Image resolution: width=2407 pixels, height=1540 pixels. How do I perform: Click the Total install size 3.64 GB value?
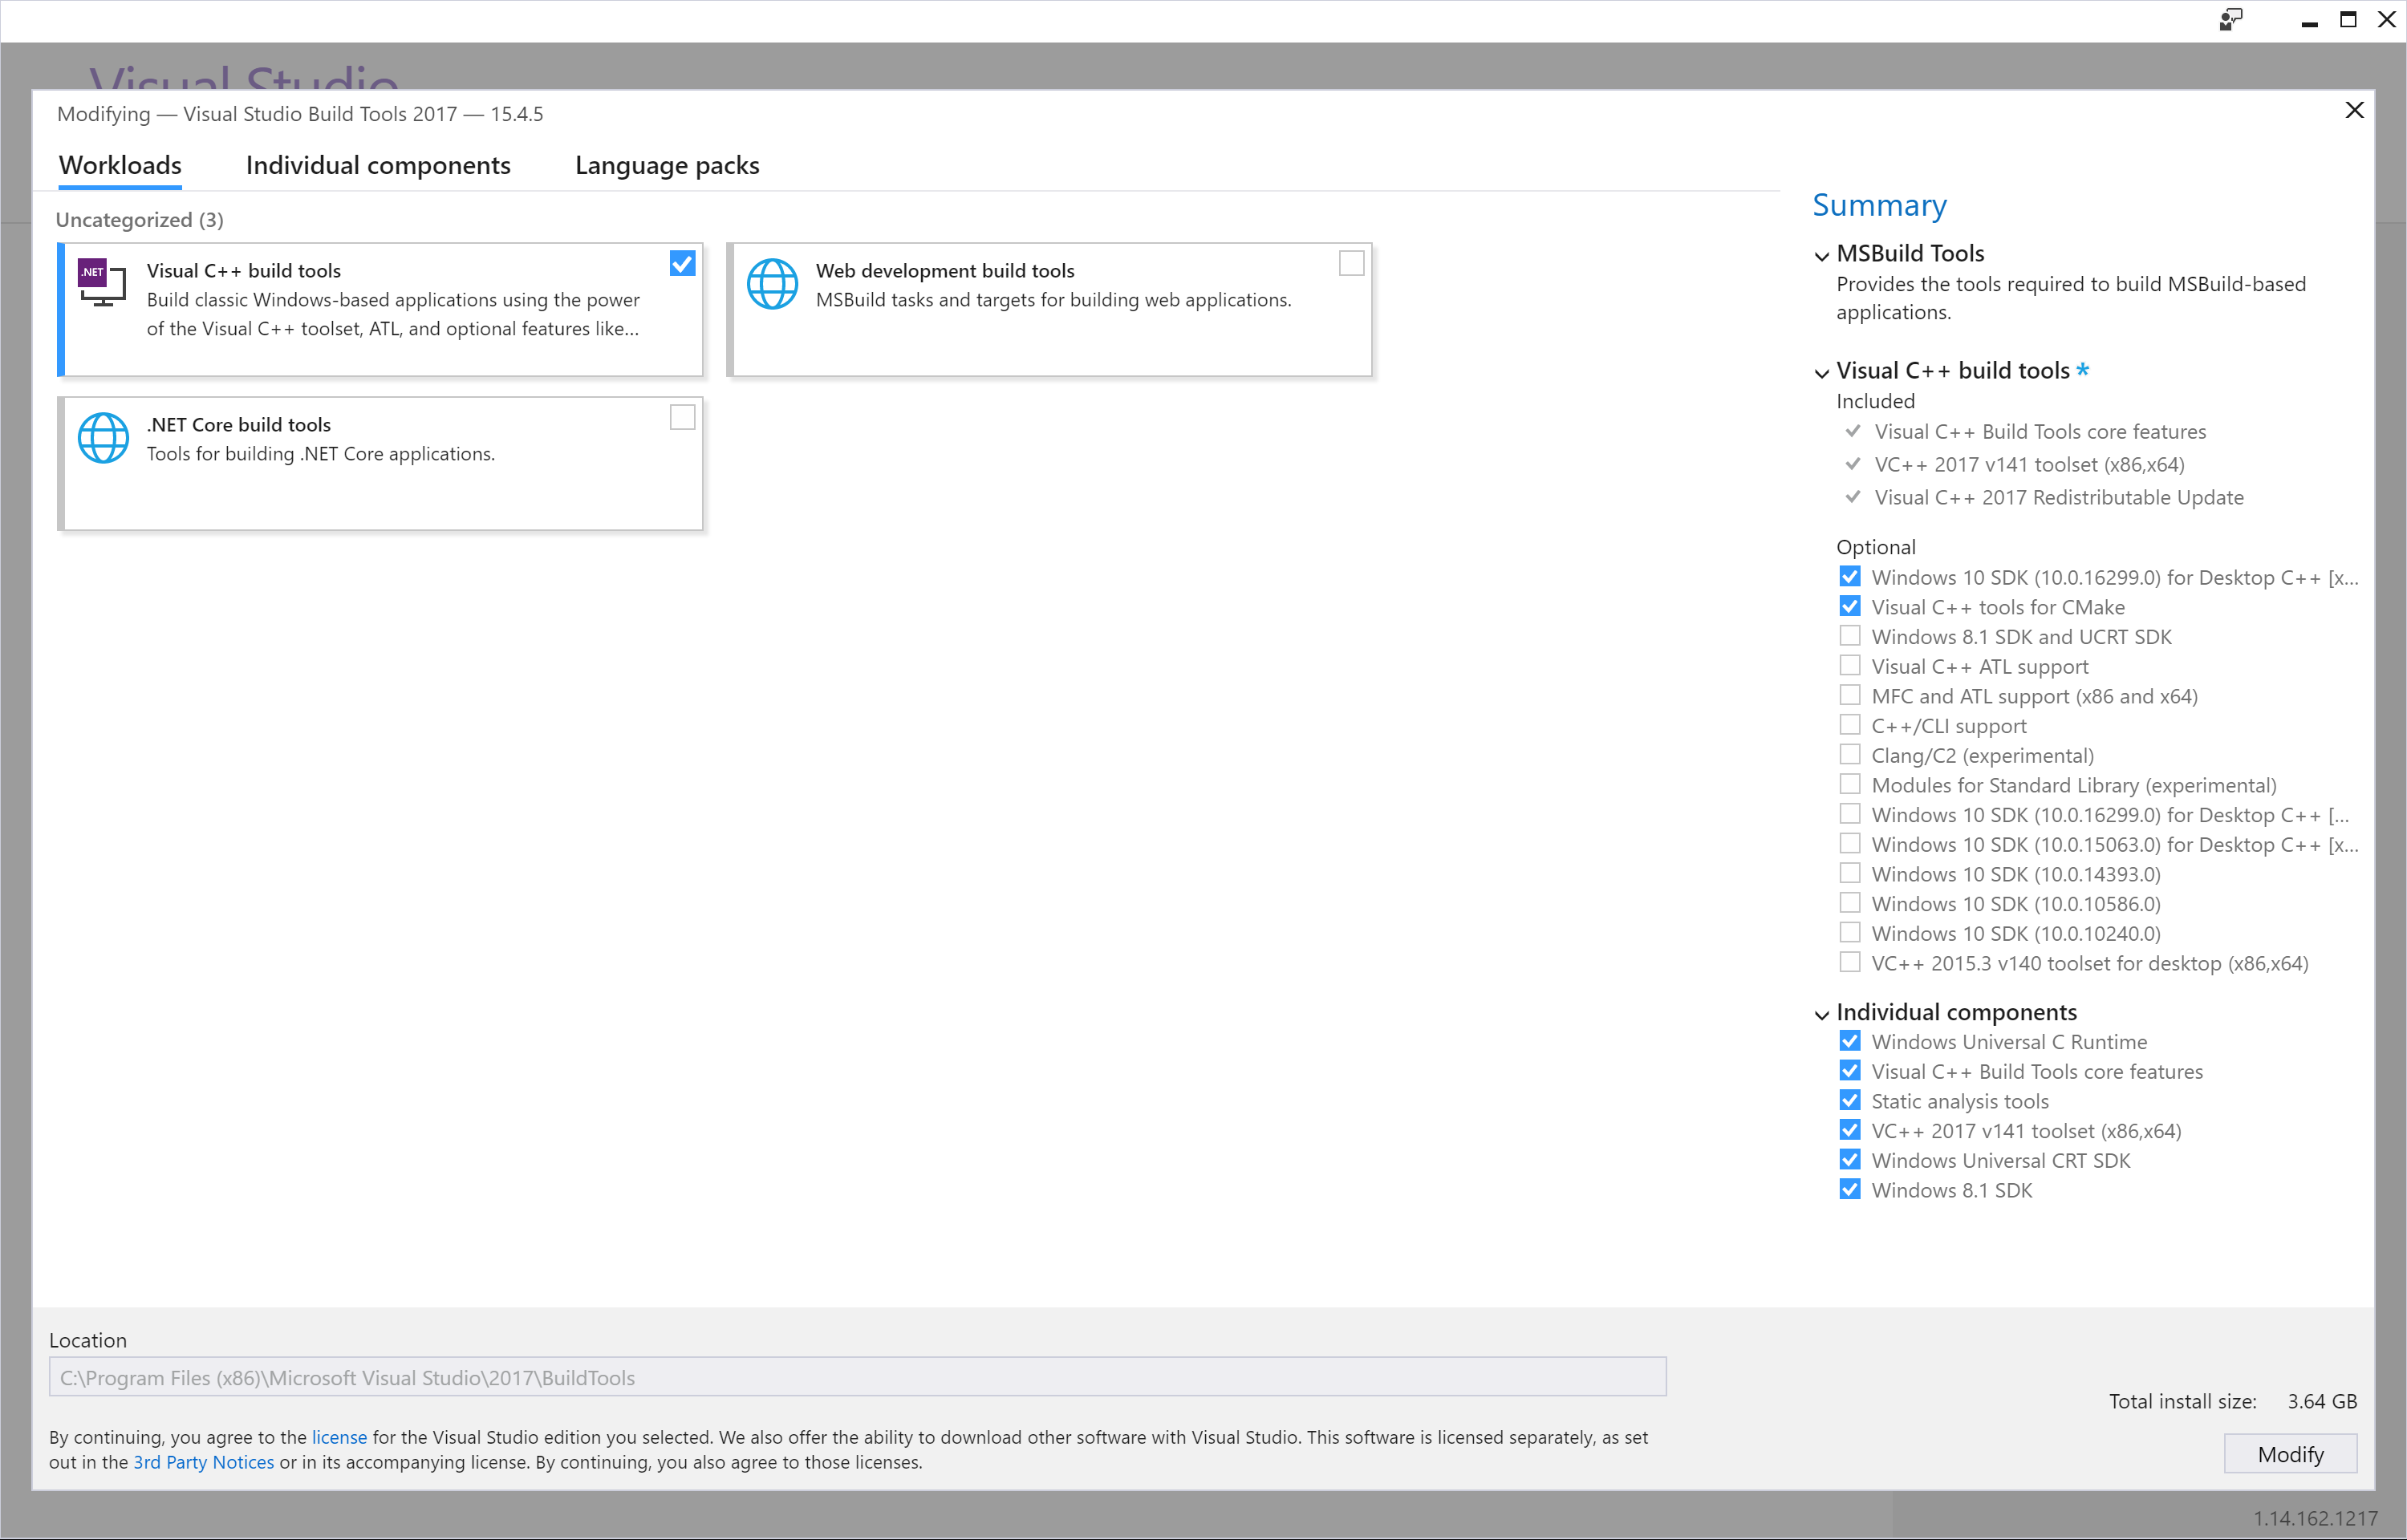[x=2321, y=1401]
